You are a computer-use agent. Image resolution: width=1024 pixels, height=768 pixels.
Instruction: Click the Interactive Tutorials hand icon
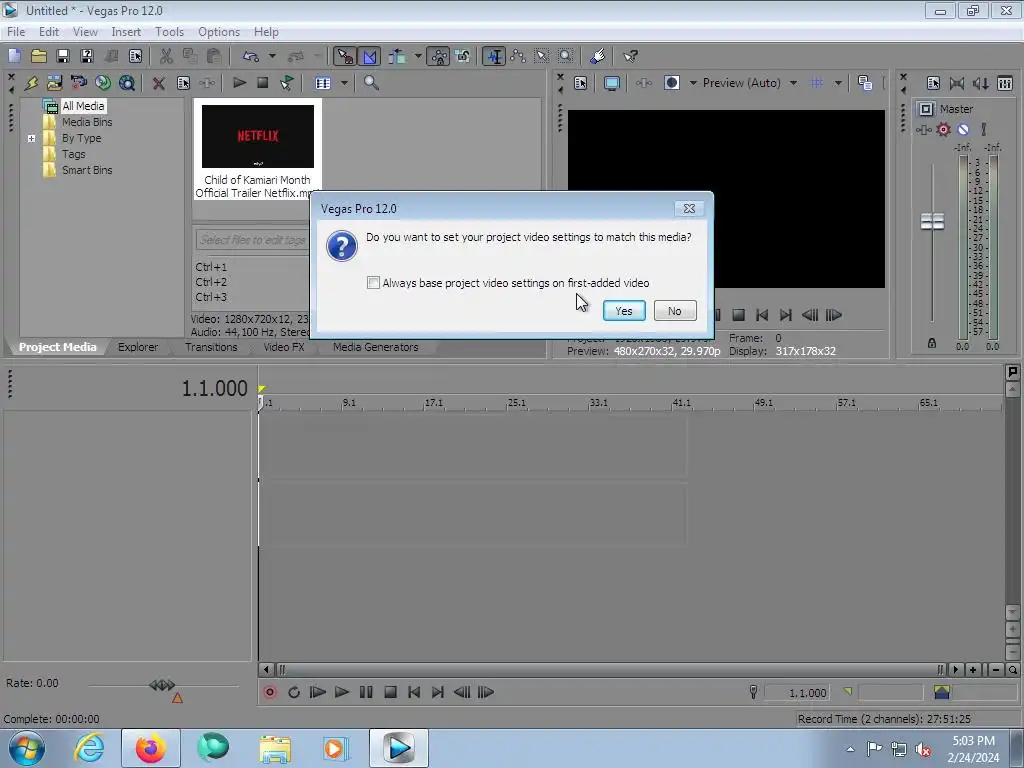(x=598, y=56)
